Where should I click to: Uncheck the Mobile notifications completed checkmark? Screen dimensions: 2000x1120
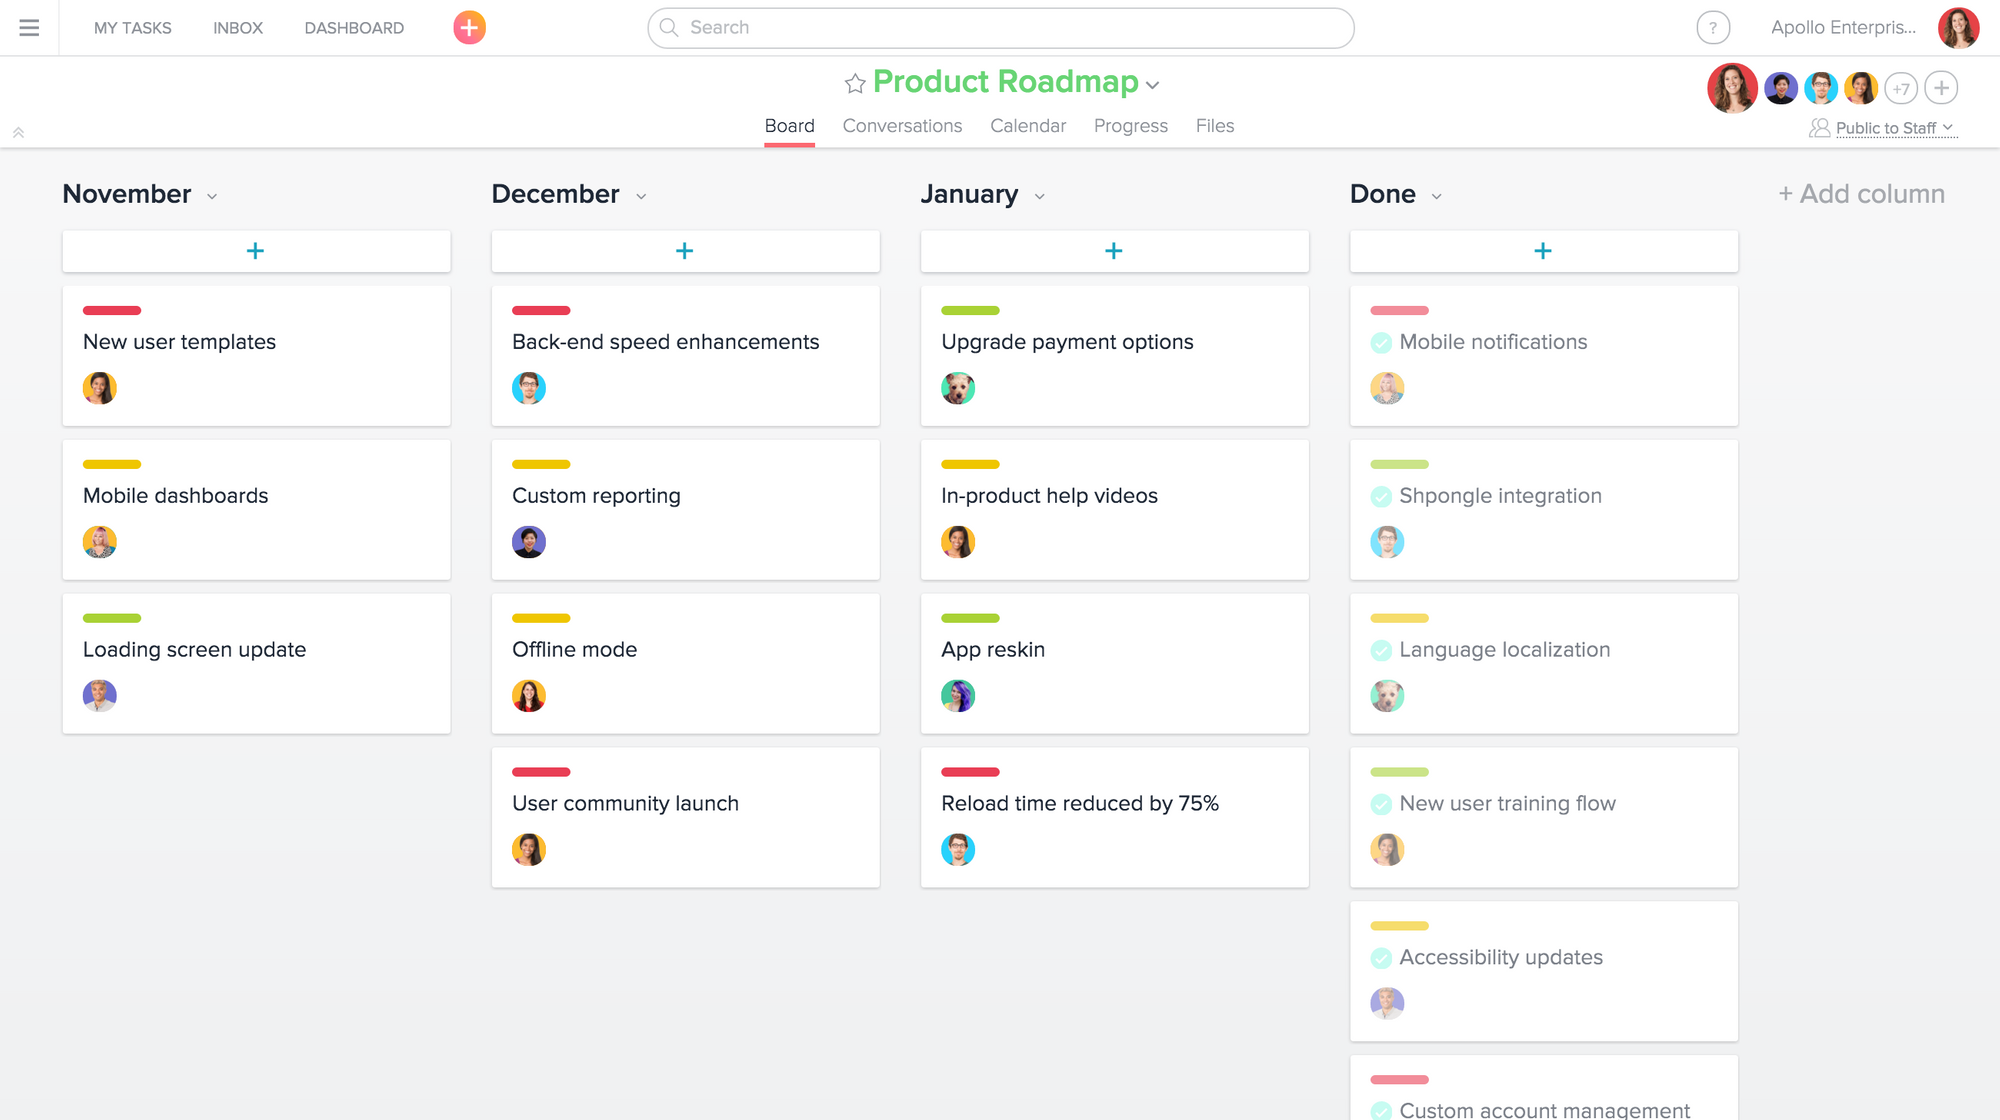point(1381,343)
